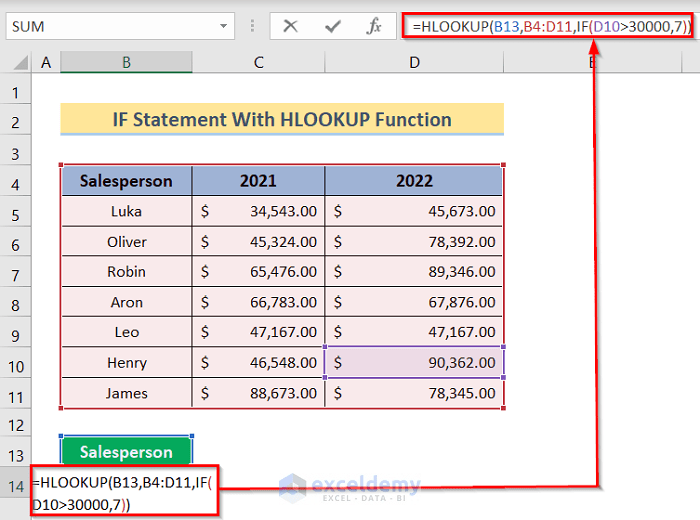Select the 2022 header cell
Image resolution: width=700 pixels, height=520 pixels.
414,181
